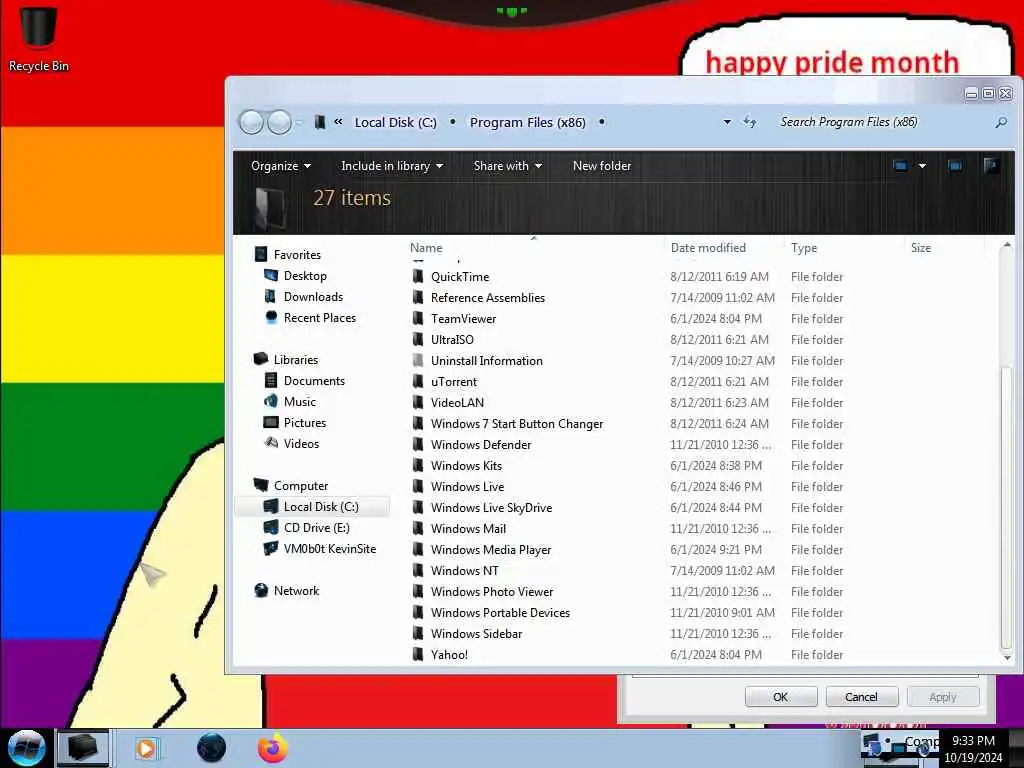The height and width of the screenshot is (768, 1024).
Task: Click Cancel in the background dialog
Action: (861, 697)
